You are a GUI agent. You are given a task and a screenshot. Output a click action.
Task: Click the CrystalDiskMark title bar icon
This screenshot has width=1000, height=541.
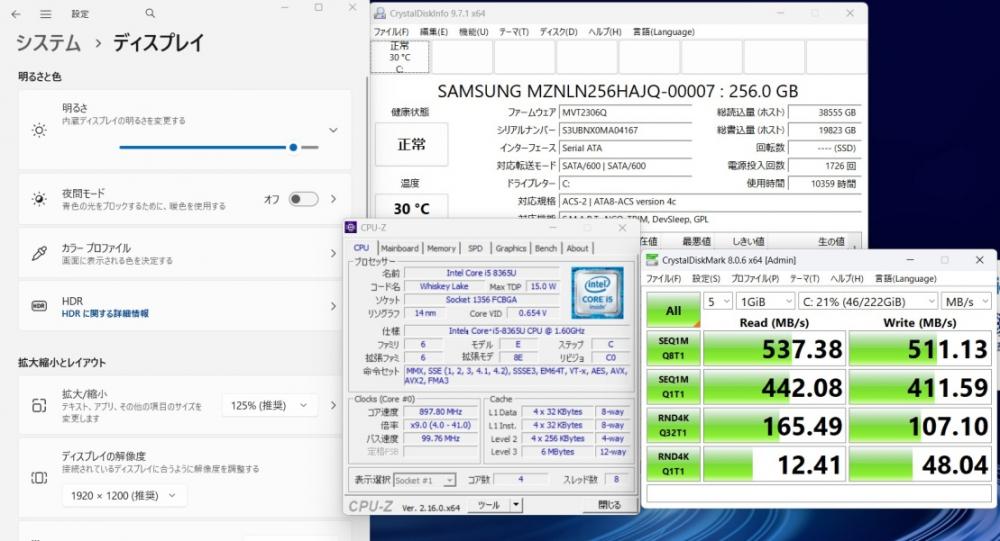(x=652, y=260)
